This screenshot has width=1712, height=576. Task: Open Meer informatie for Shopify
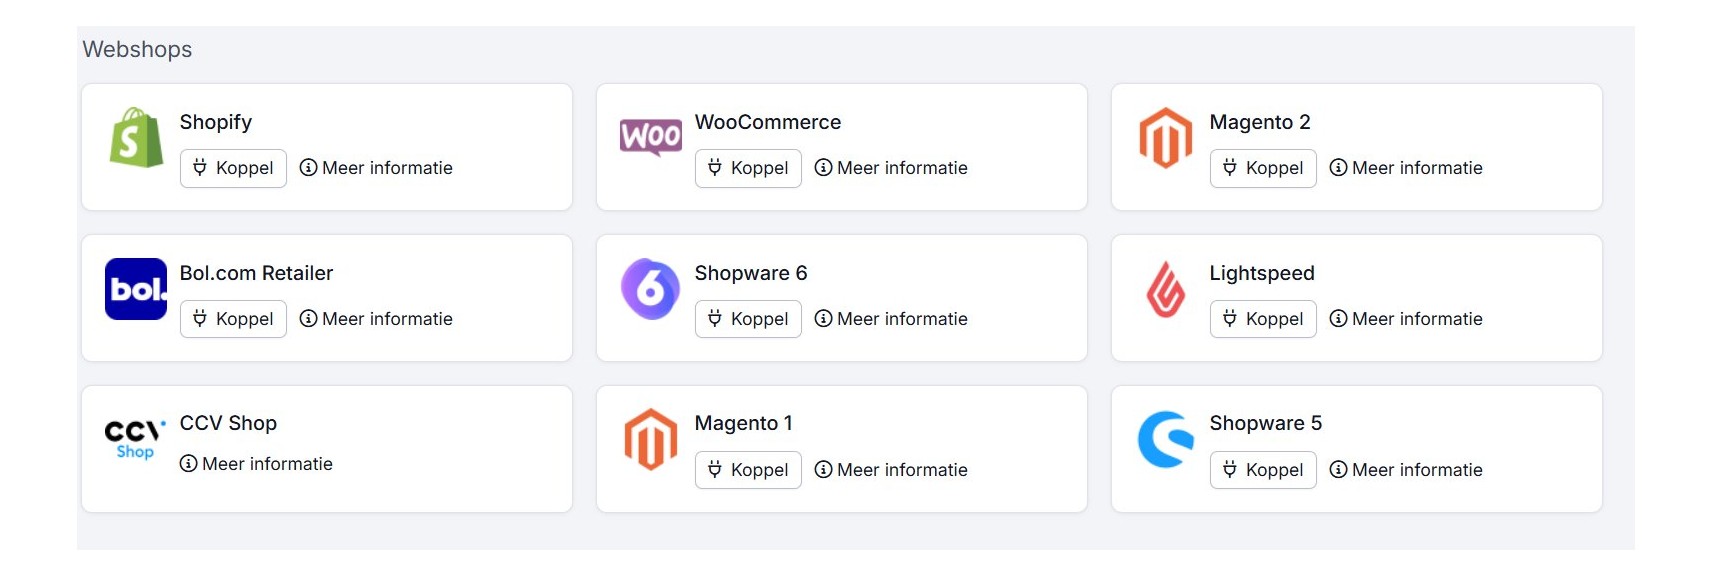coord(377,168)
